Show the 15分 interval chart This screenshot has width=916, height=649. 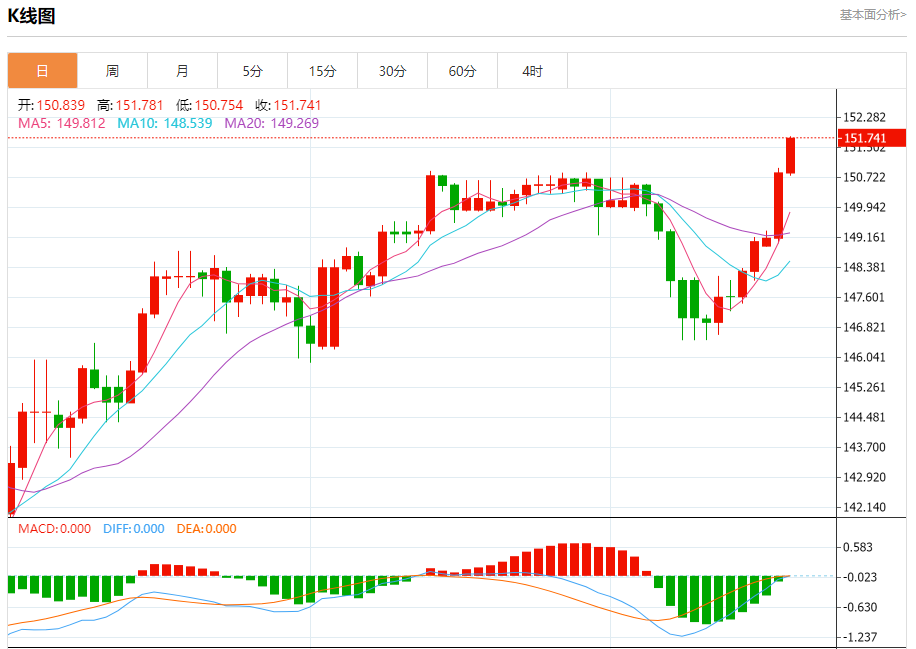click(322, 71)
